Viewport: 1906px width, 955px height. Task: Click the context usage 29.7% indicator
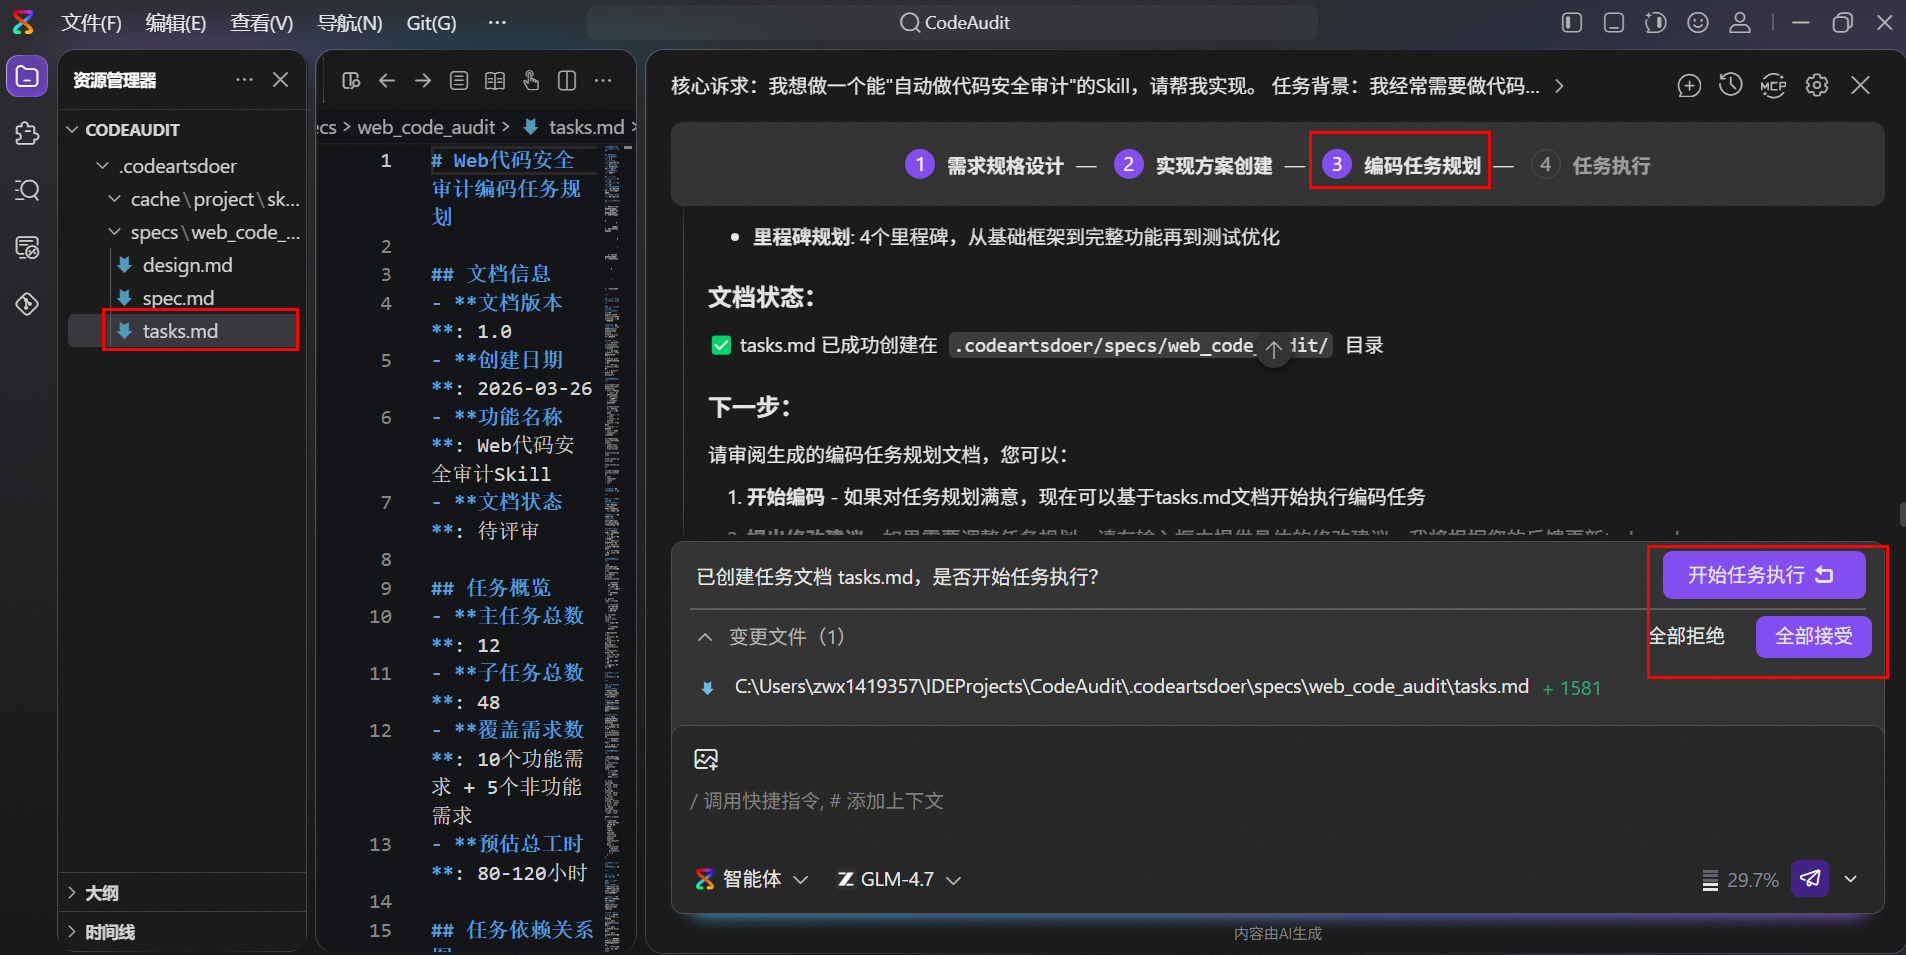click(x=1740, y=880)
